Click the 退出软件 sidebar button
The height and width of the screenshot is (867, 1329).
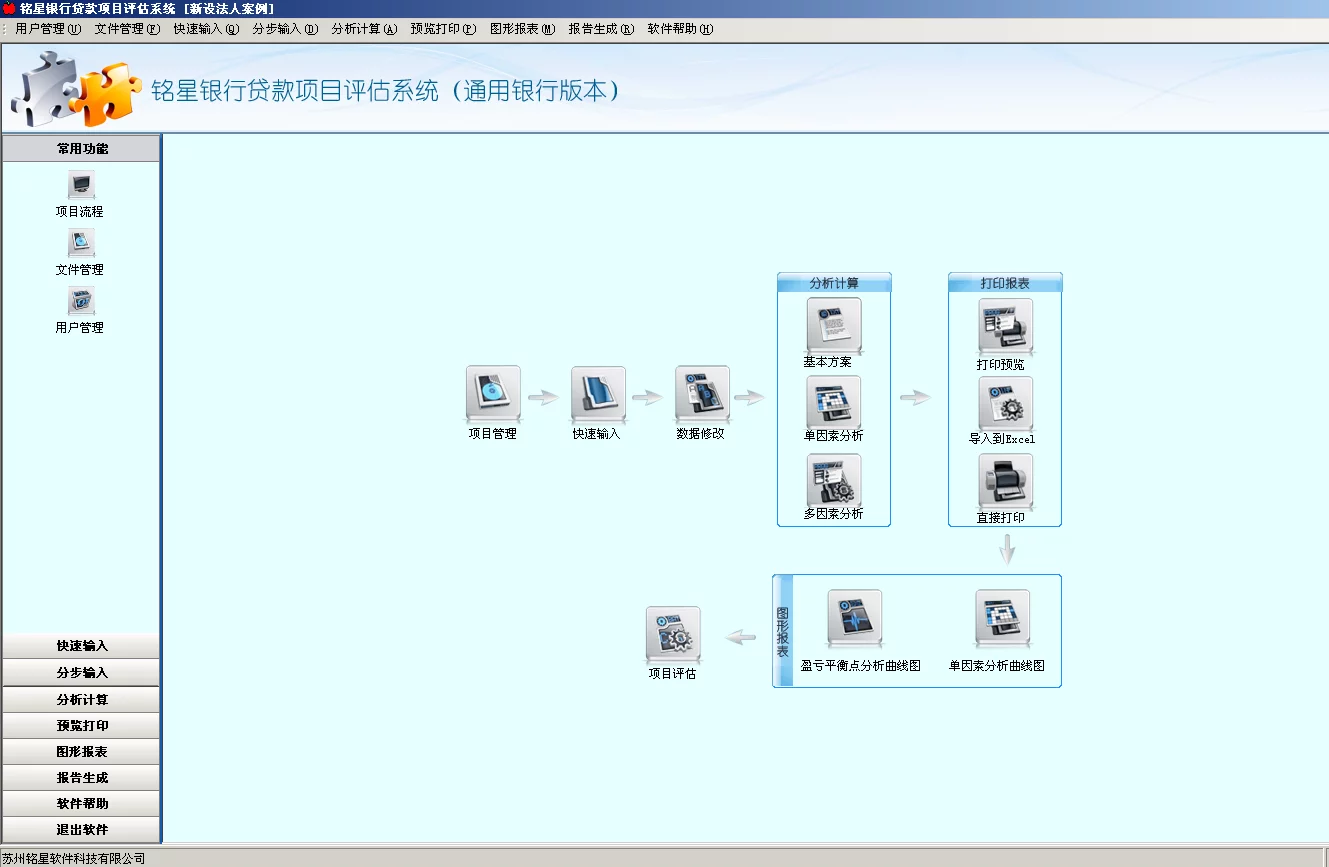tap(81, 830)
